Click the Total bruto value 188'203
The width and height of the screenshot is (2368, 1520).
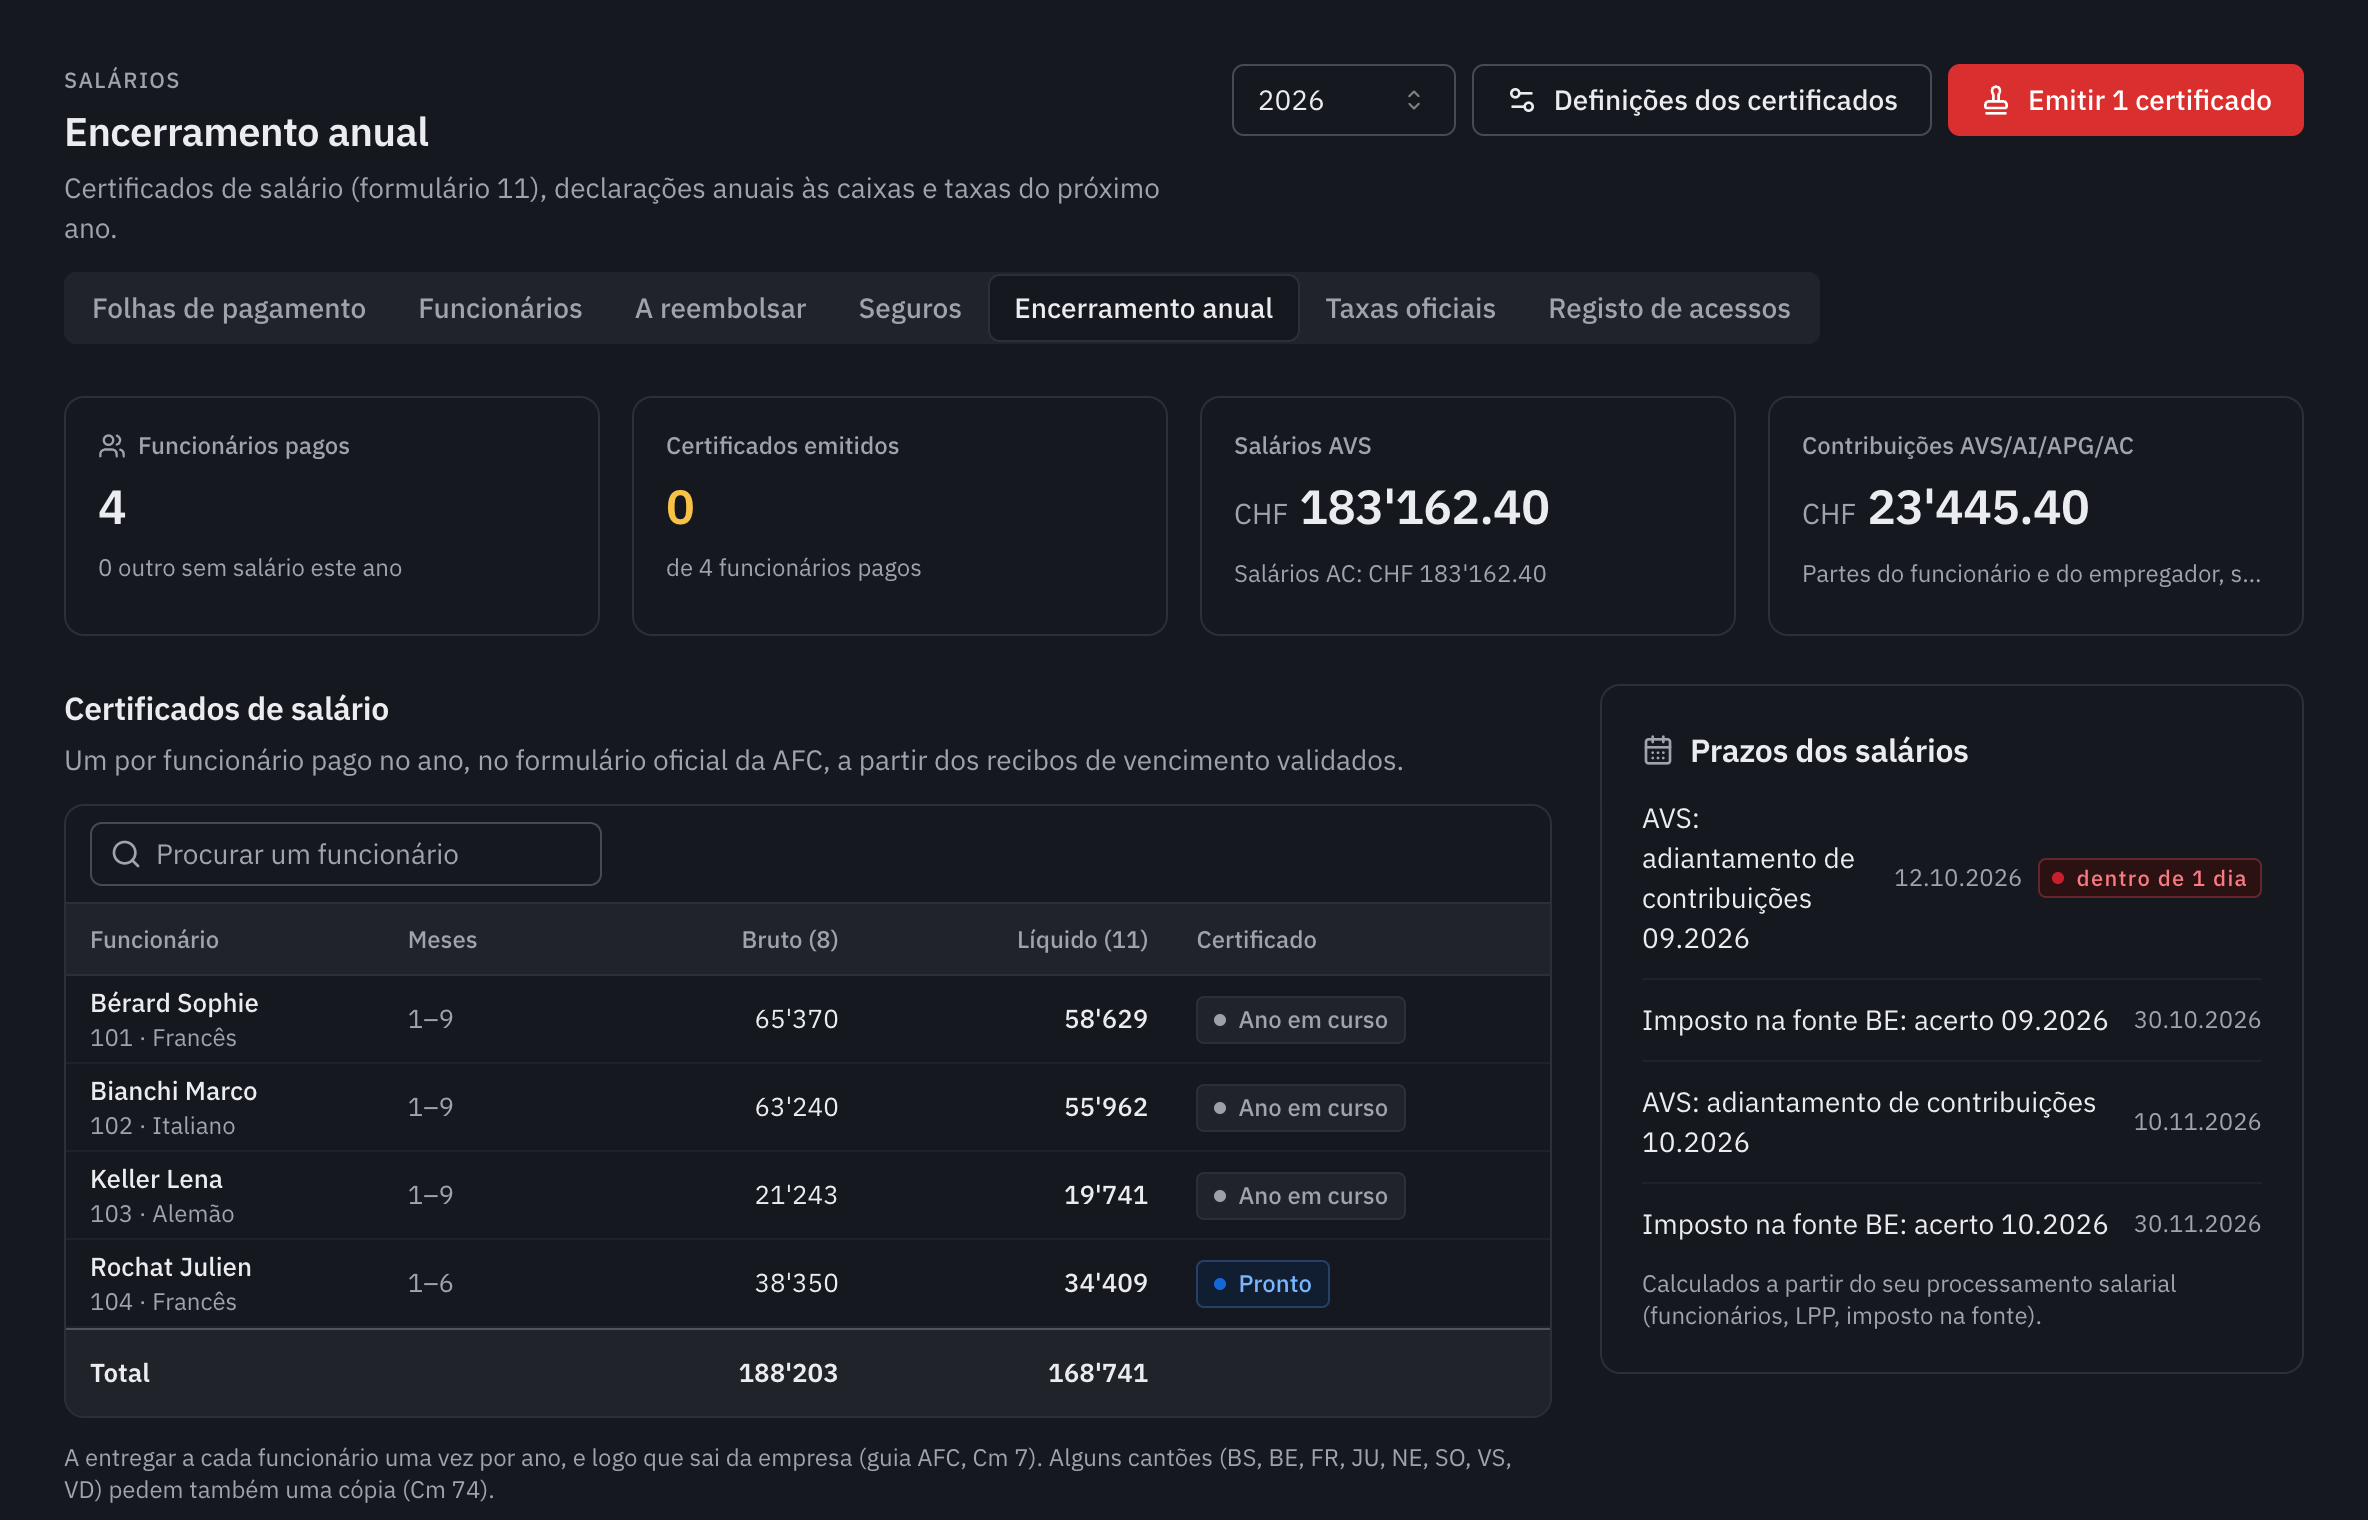(788, 1372)
